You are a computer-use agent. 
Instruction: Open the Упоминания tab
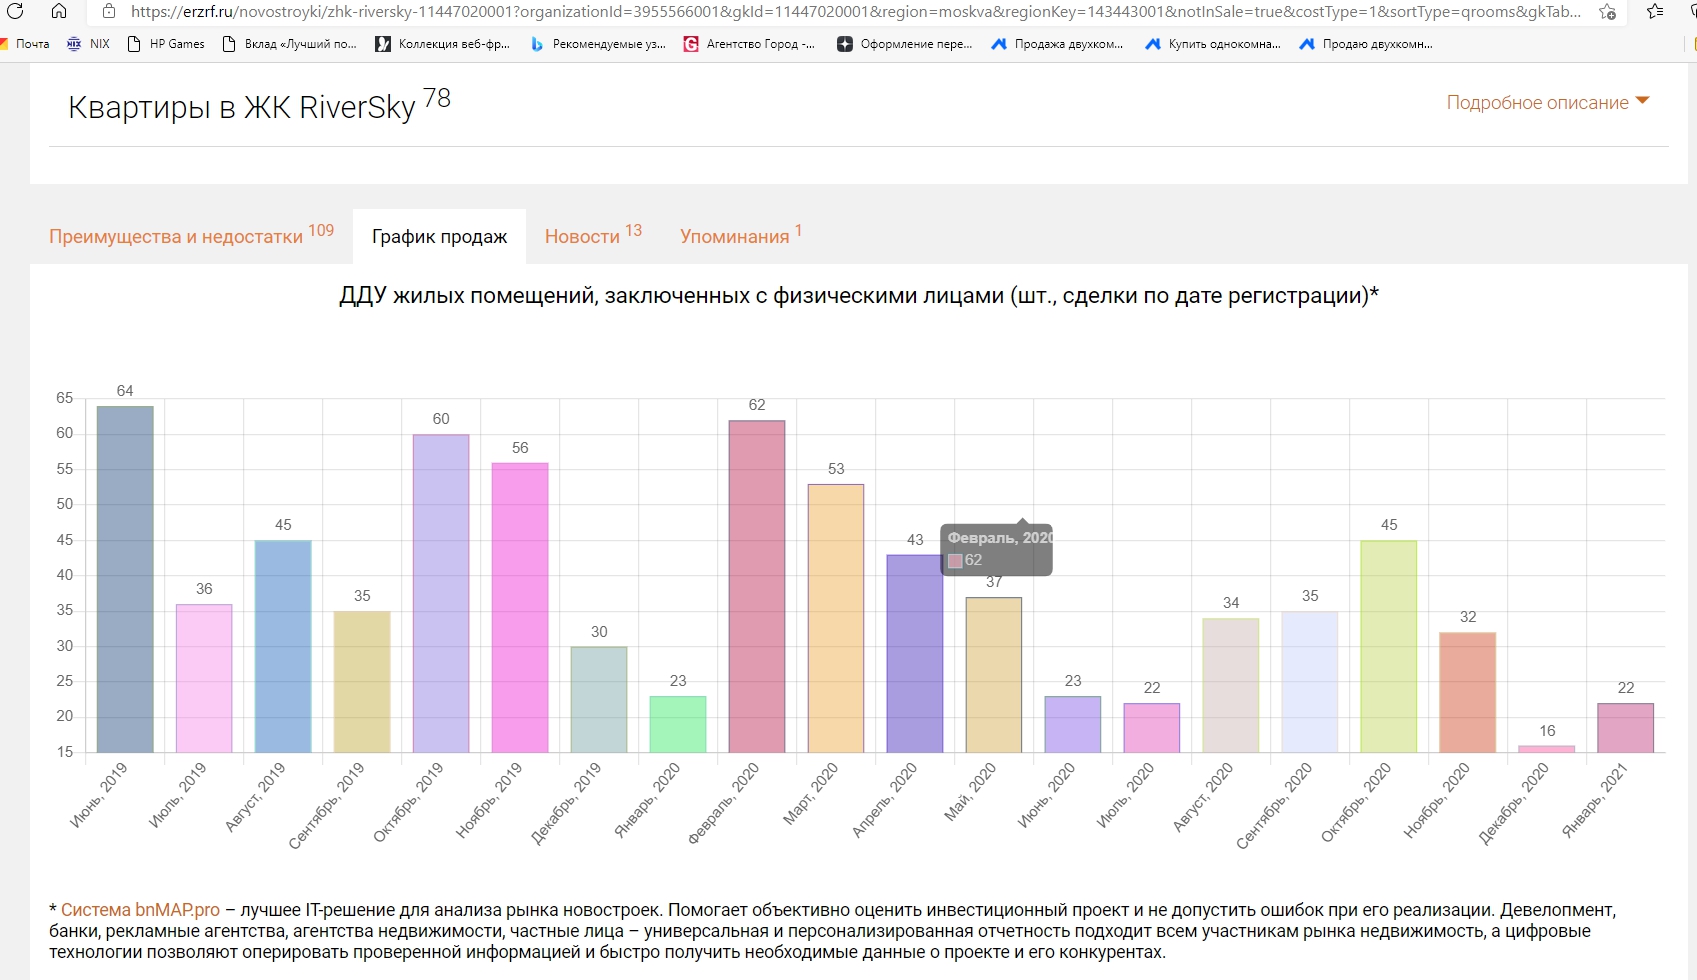734,236
